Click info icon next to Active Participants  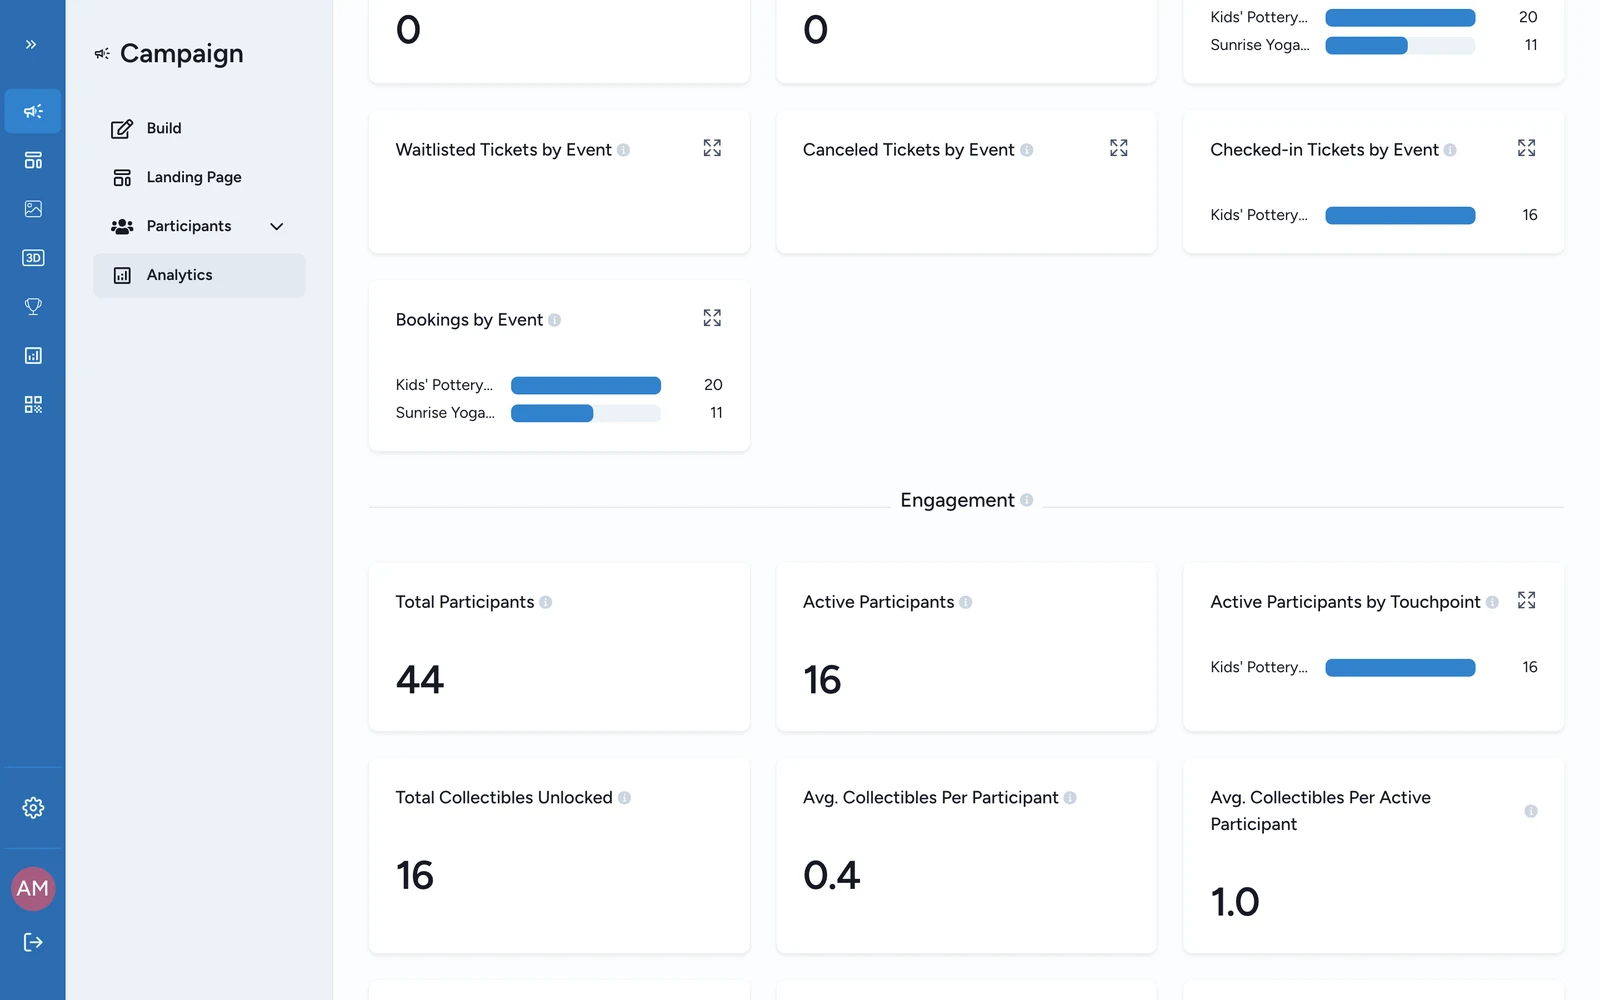coord(966,602)
